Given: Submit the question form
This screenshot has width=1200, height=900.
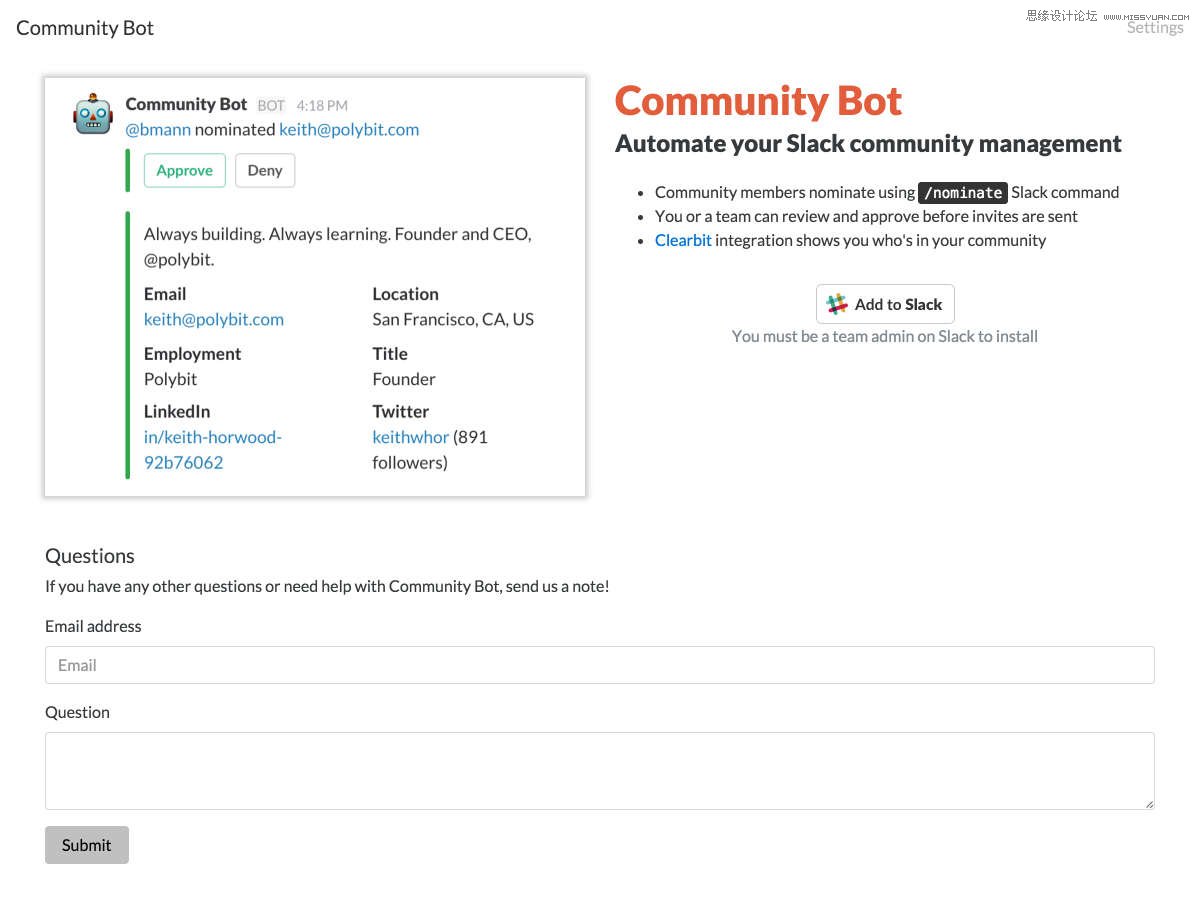Looking at the screenshot, I should point(87,845).
